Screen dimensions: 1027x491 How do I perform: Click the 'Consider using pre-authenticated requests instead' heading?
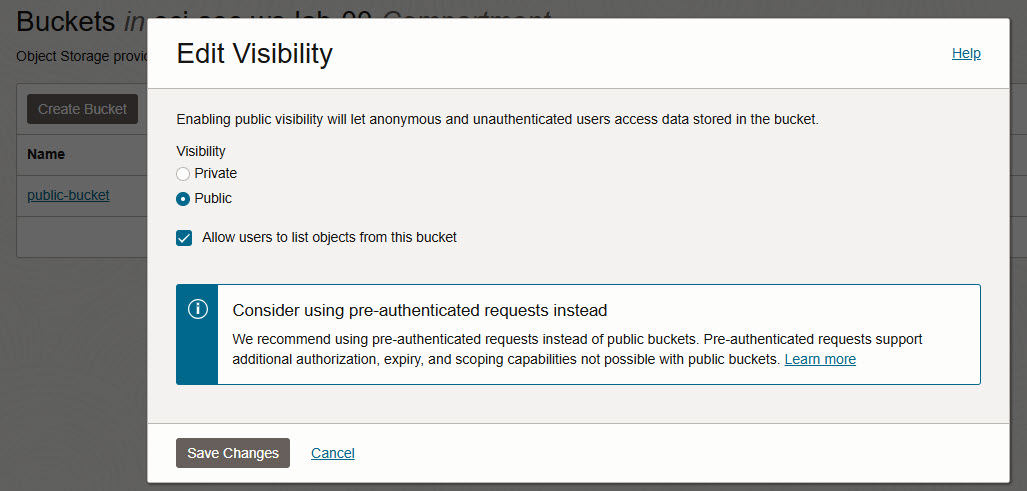coord(420,310)
